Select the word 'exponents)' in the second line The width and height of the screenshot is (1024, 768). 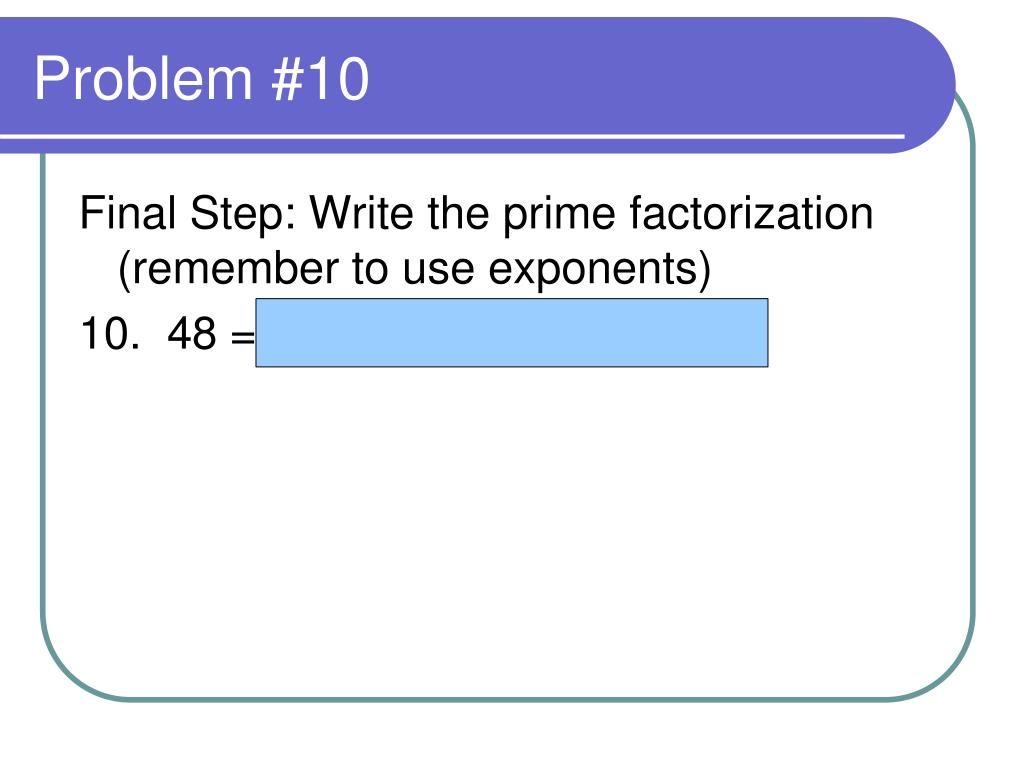tap(600, 270)
